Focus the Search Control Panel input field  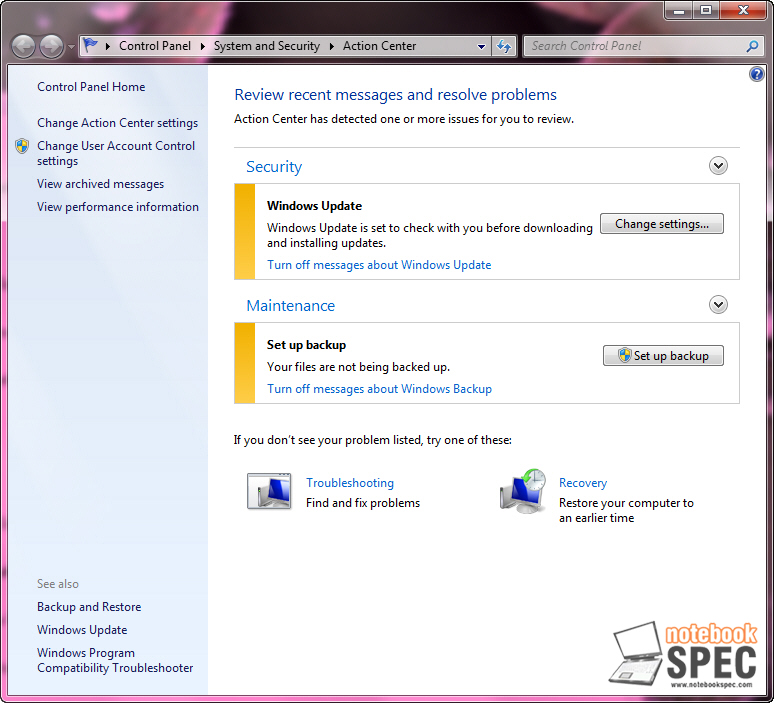tap(635, 46)
